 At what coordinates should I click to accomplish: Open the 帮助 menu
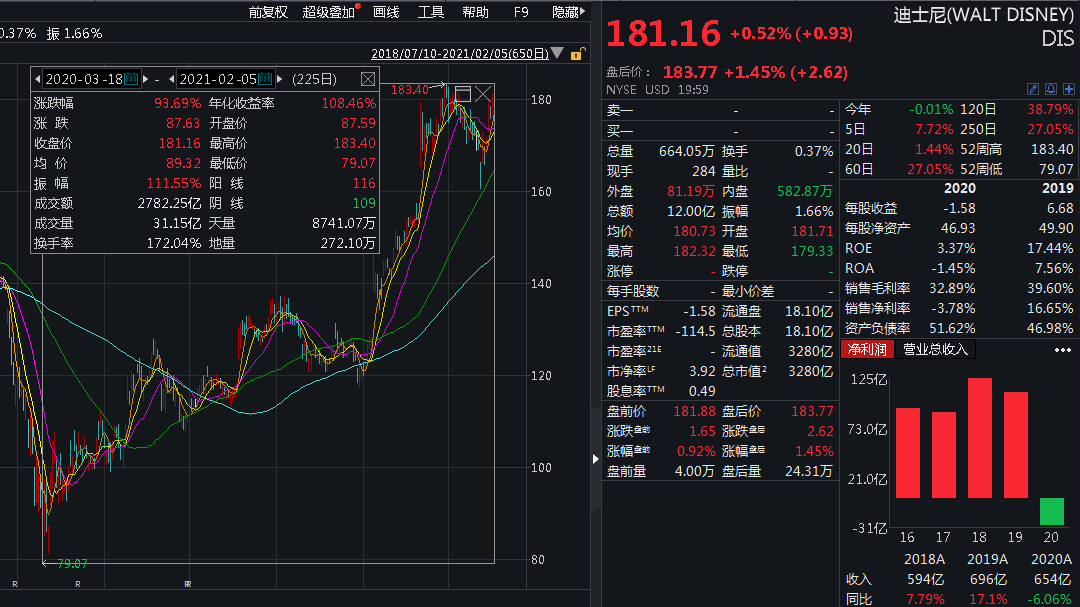475,12
